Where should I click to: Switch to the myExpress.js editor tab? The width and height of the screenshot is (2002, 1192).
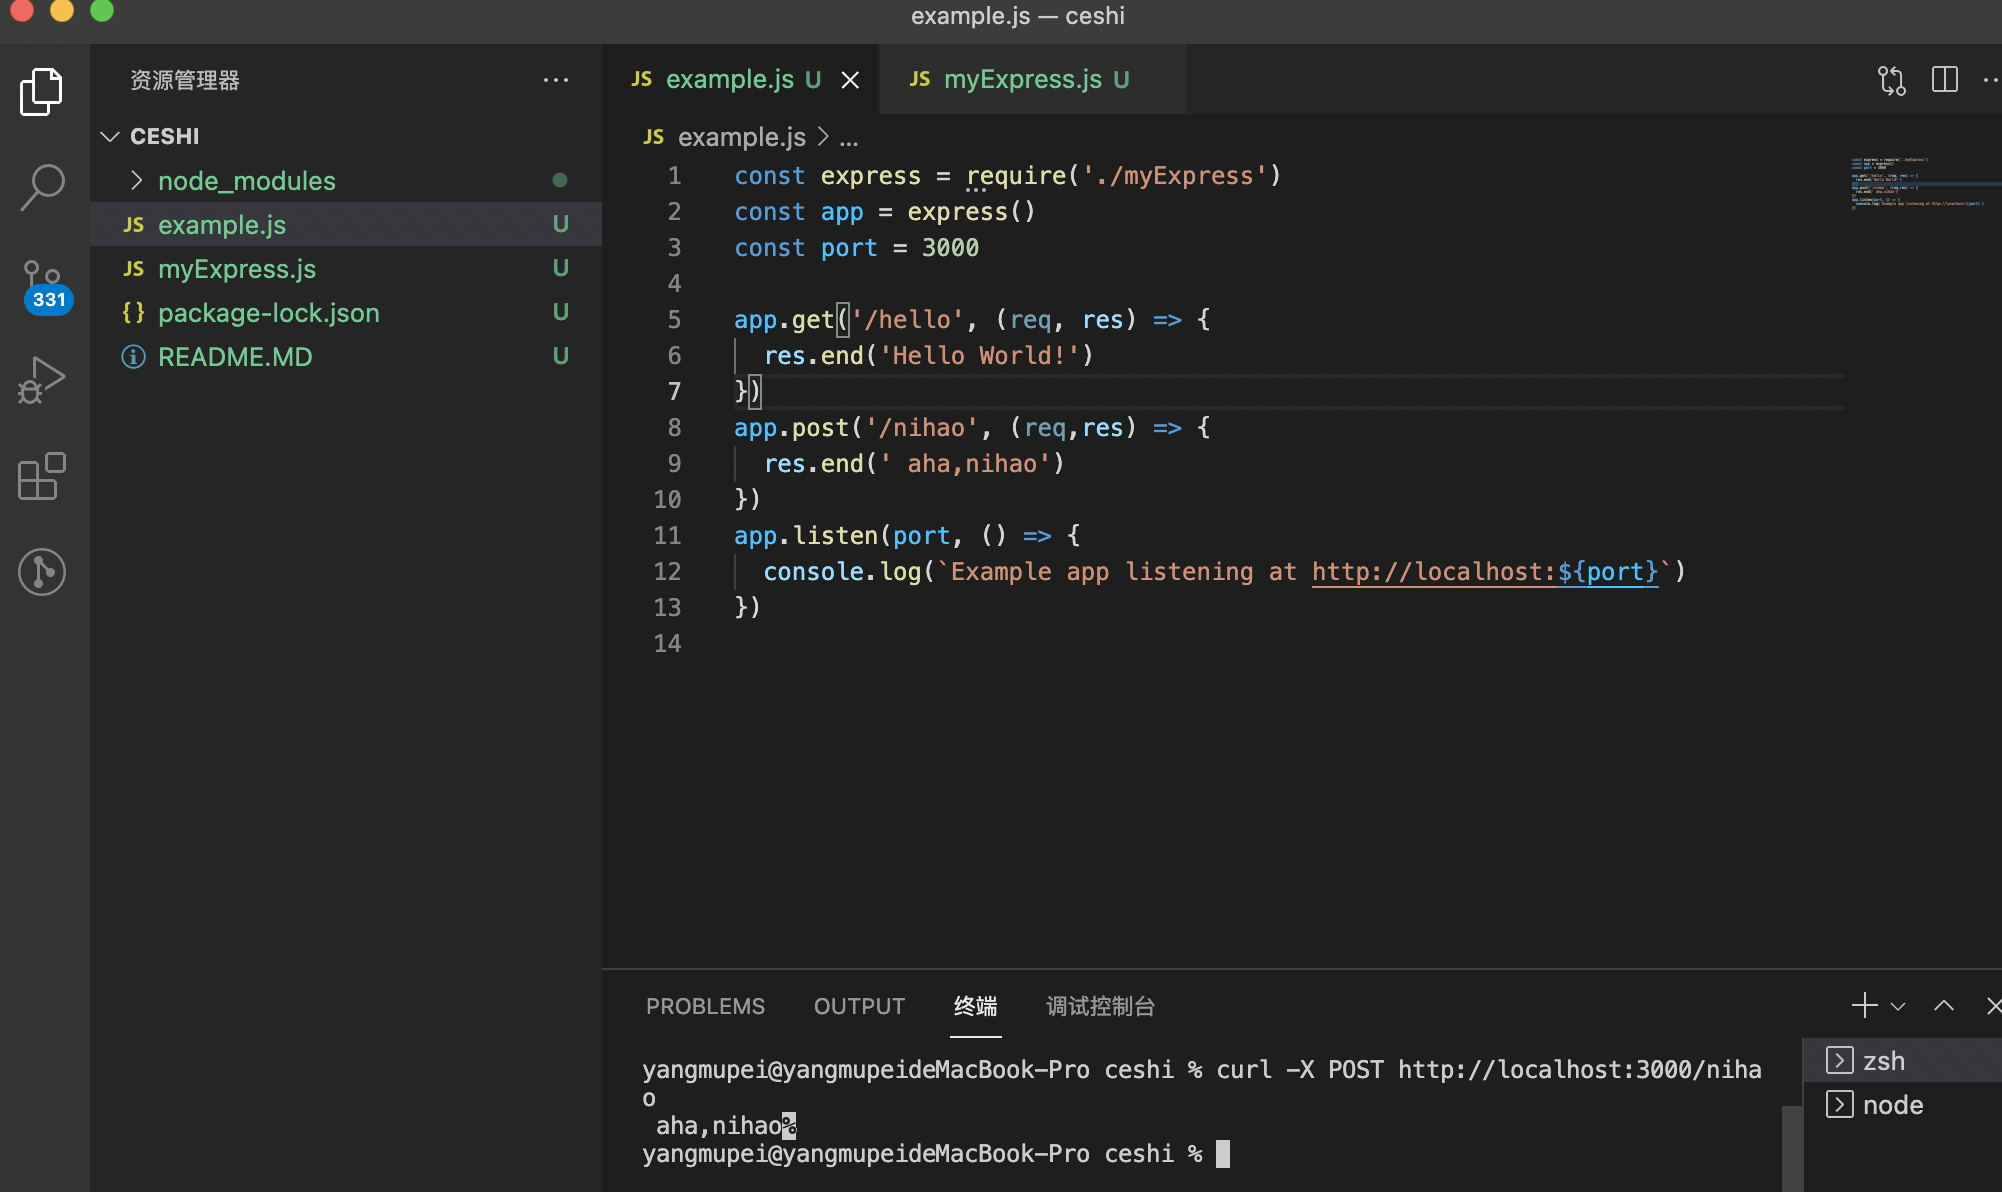coord(1022,79)
